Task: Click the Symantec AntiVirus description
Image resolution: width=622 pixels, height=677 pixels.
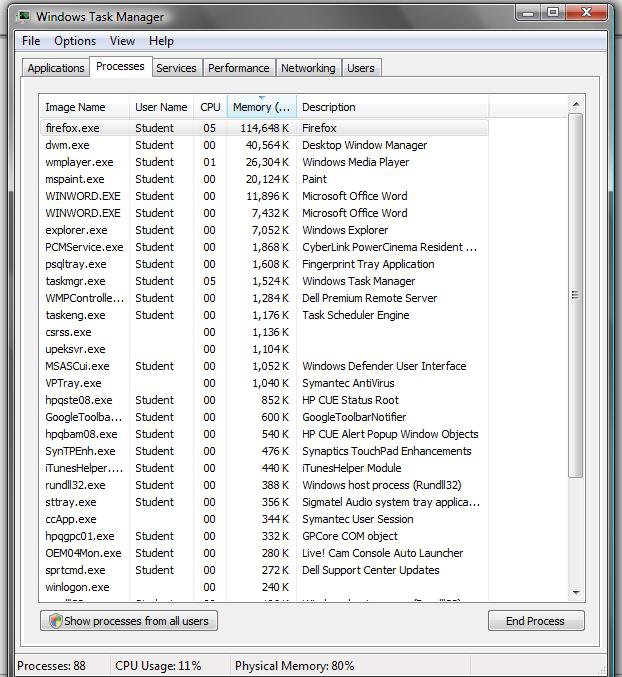Action: coord(348,383)
